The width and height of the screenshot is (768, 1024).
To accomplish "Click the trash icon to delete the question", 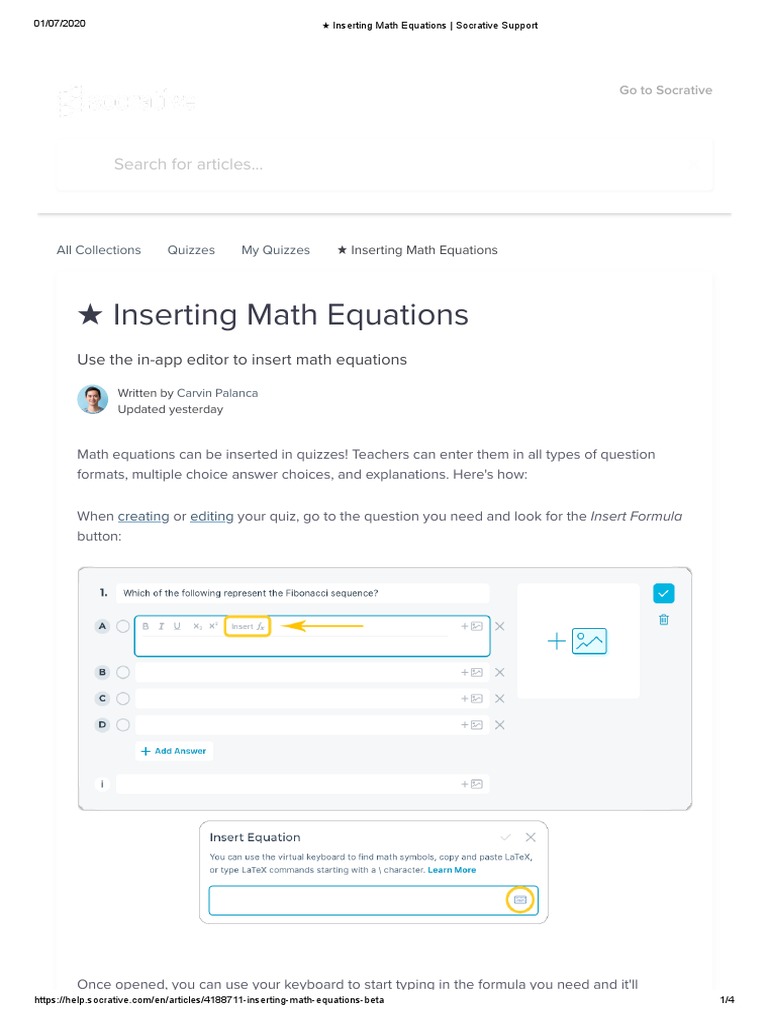I will click(664, 620).
